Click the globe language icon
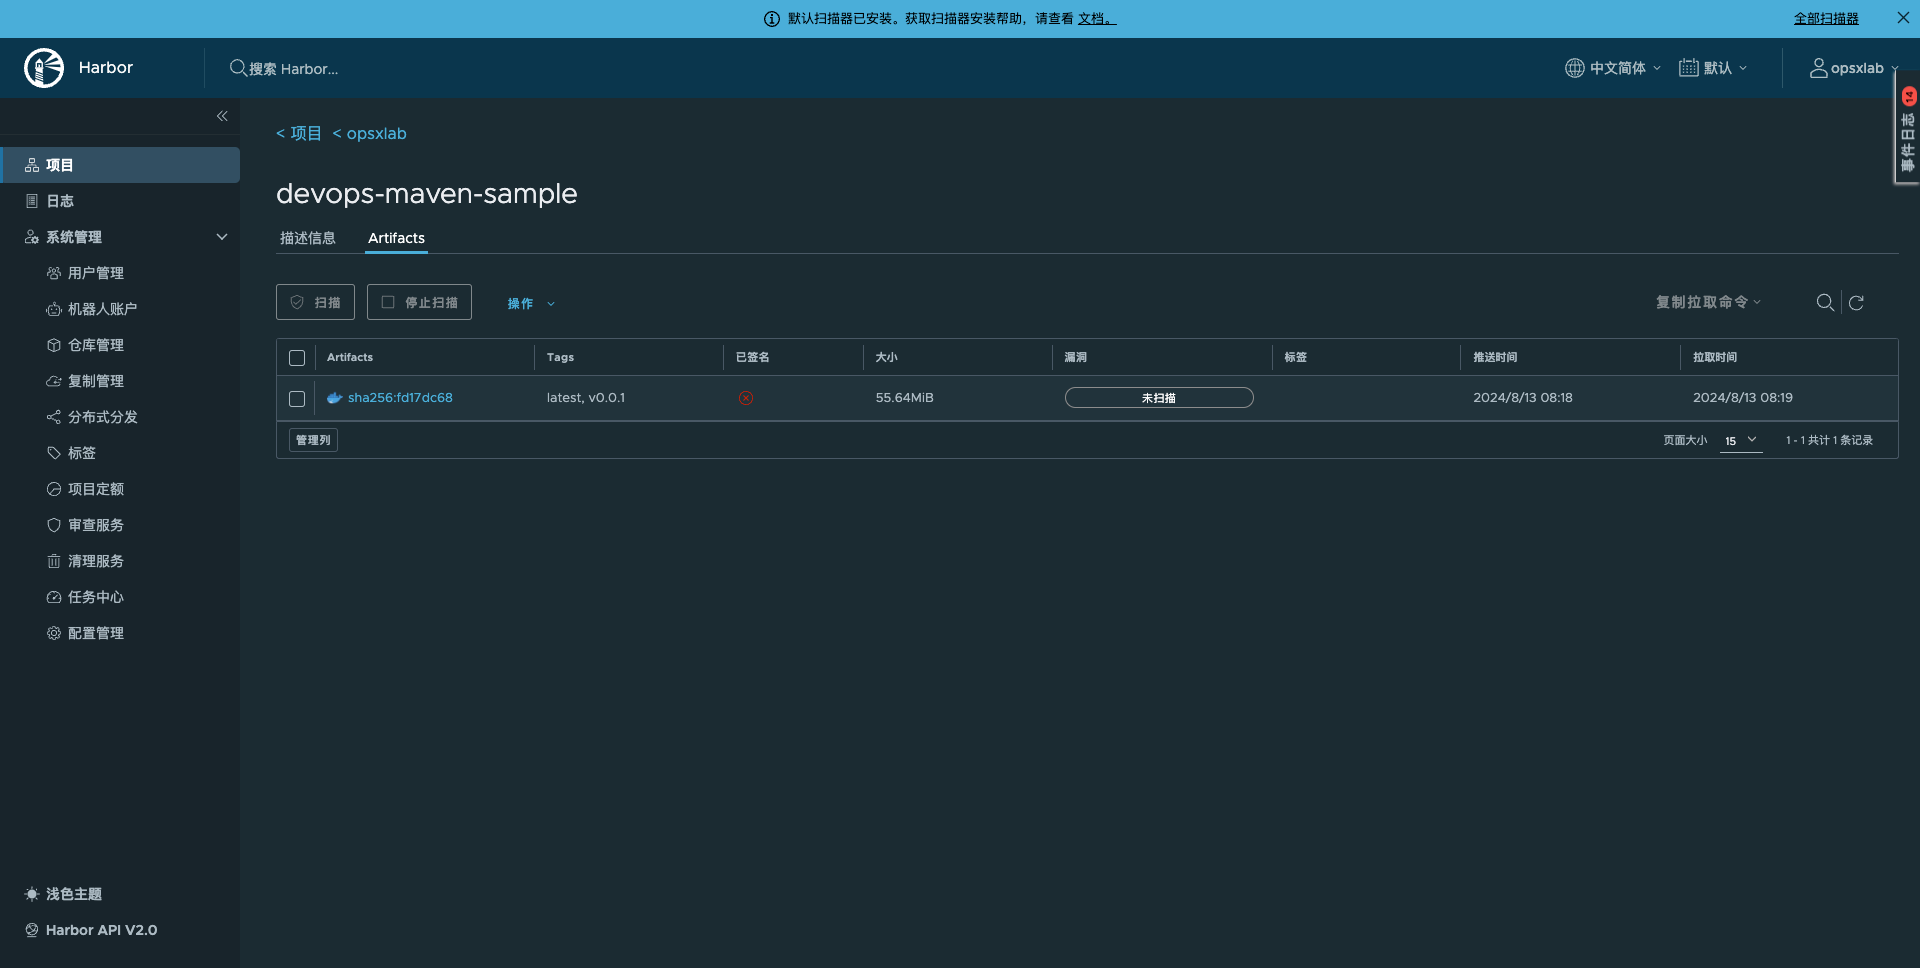The image size is (1920, 968). [1574, 68]
